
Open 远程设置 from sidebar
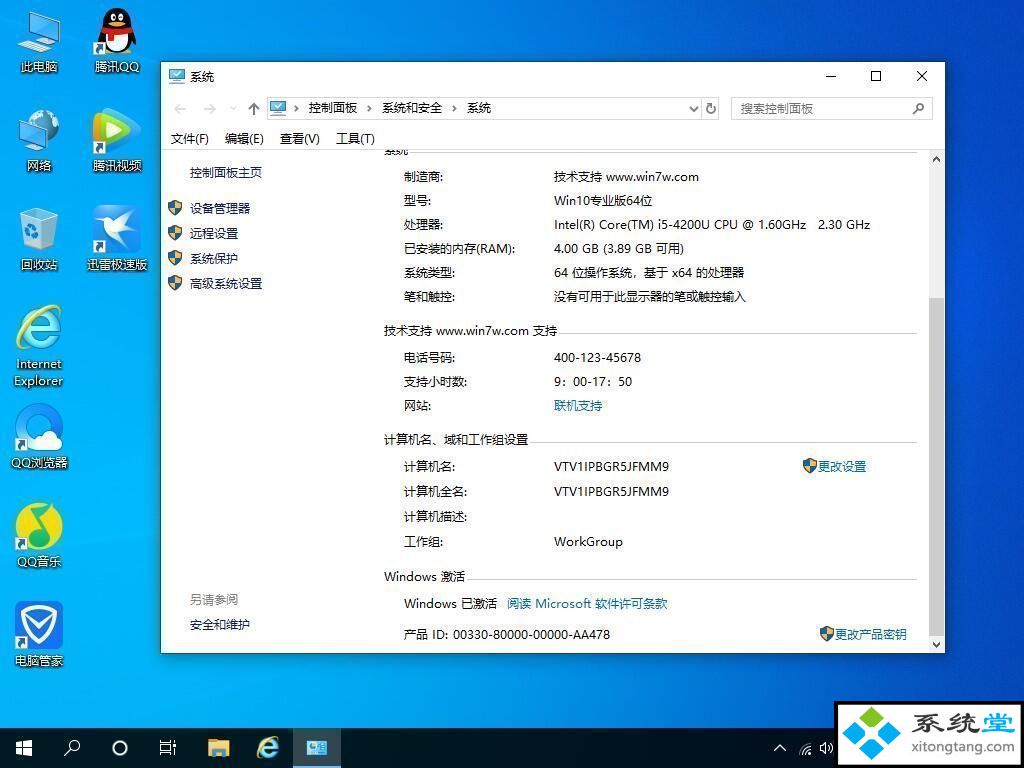(x=214, y=233)
